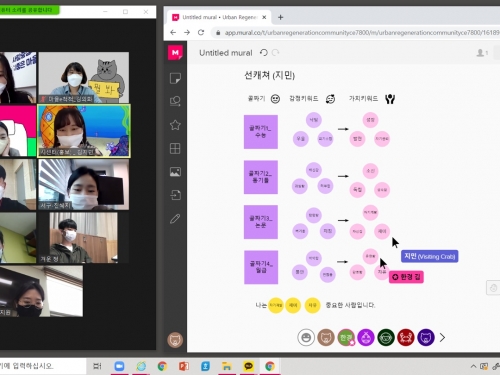Click the green 한경 collaborator avatar

346,337
